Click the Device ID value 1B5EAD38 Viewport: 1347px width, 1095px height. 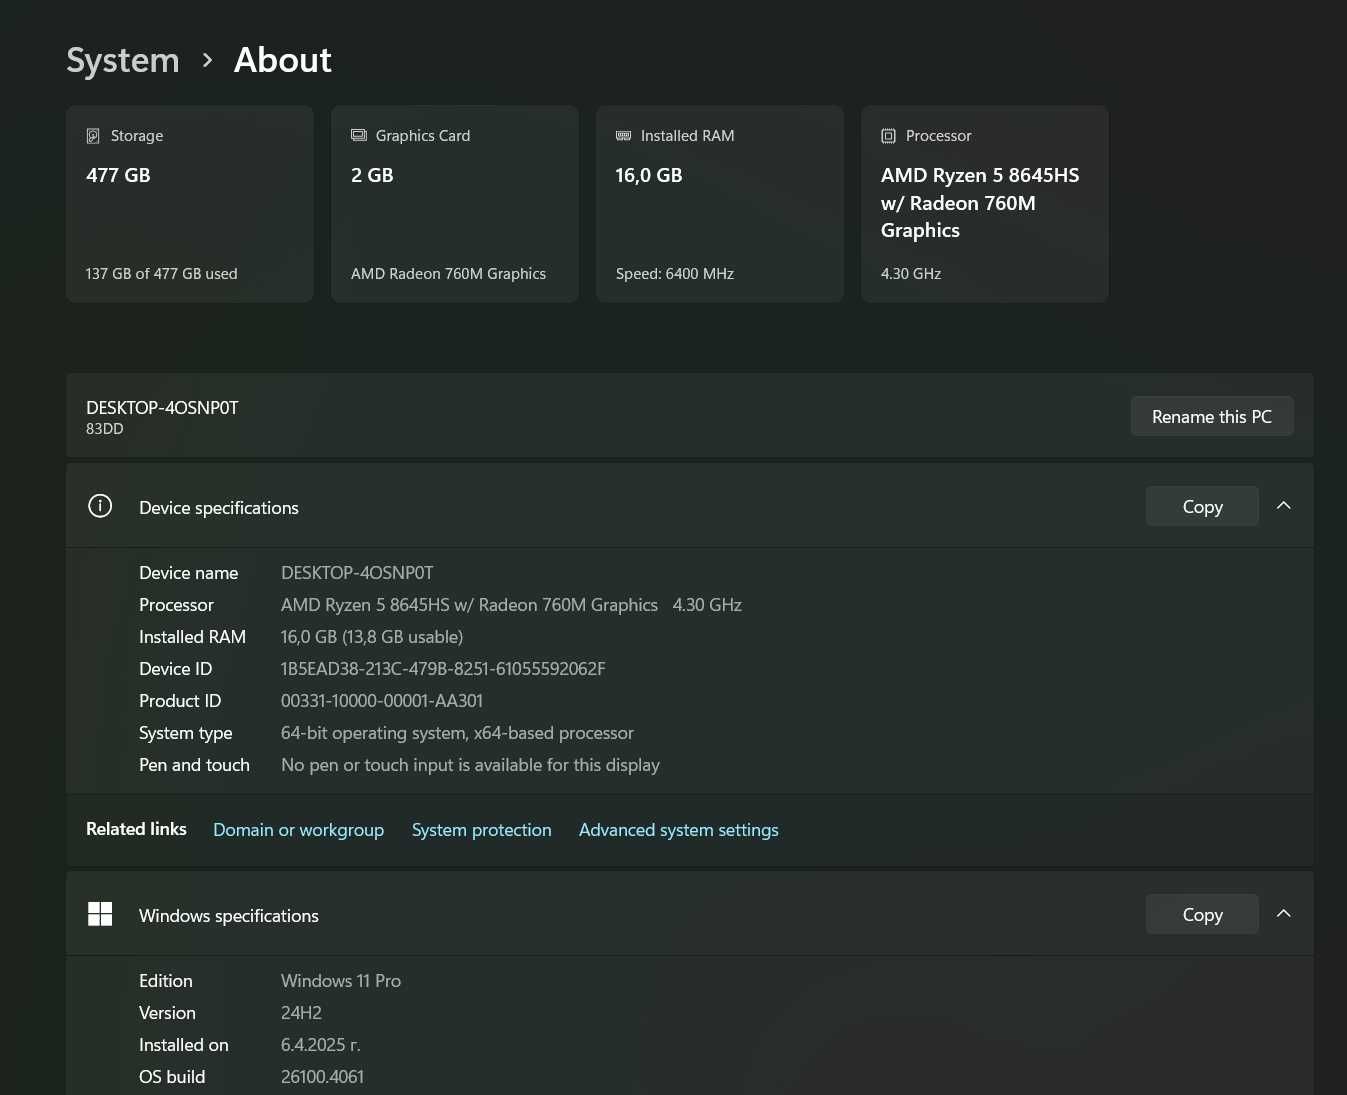coord(443,669)
